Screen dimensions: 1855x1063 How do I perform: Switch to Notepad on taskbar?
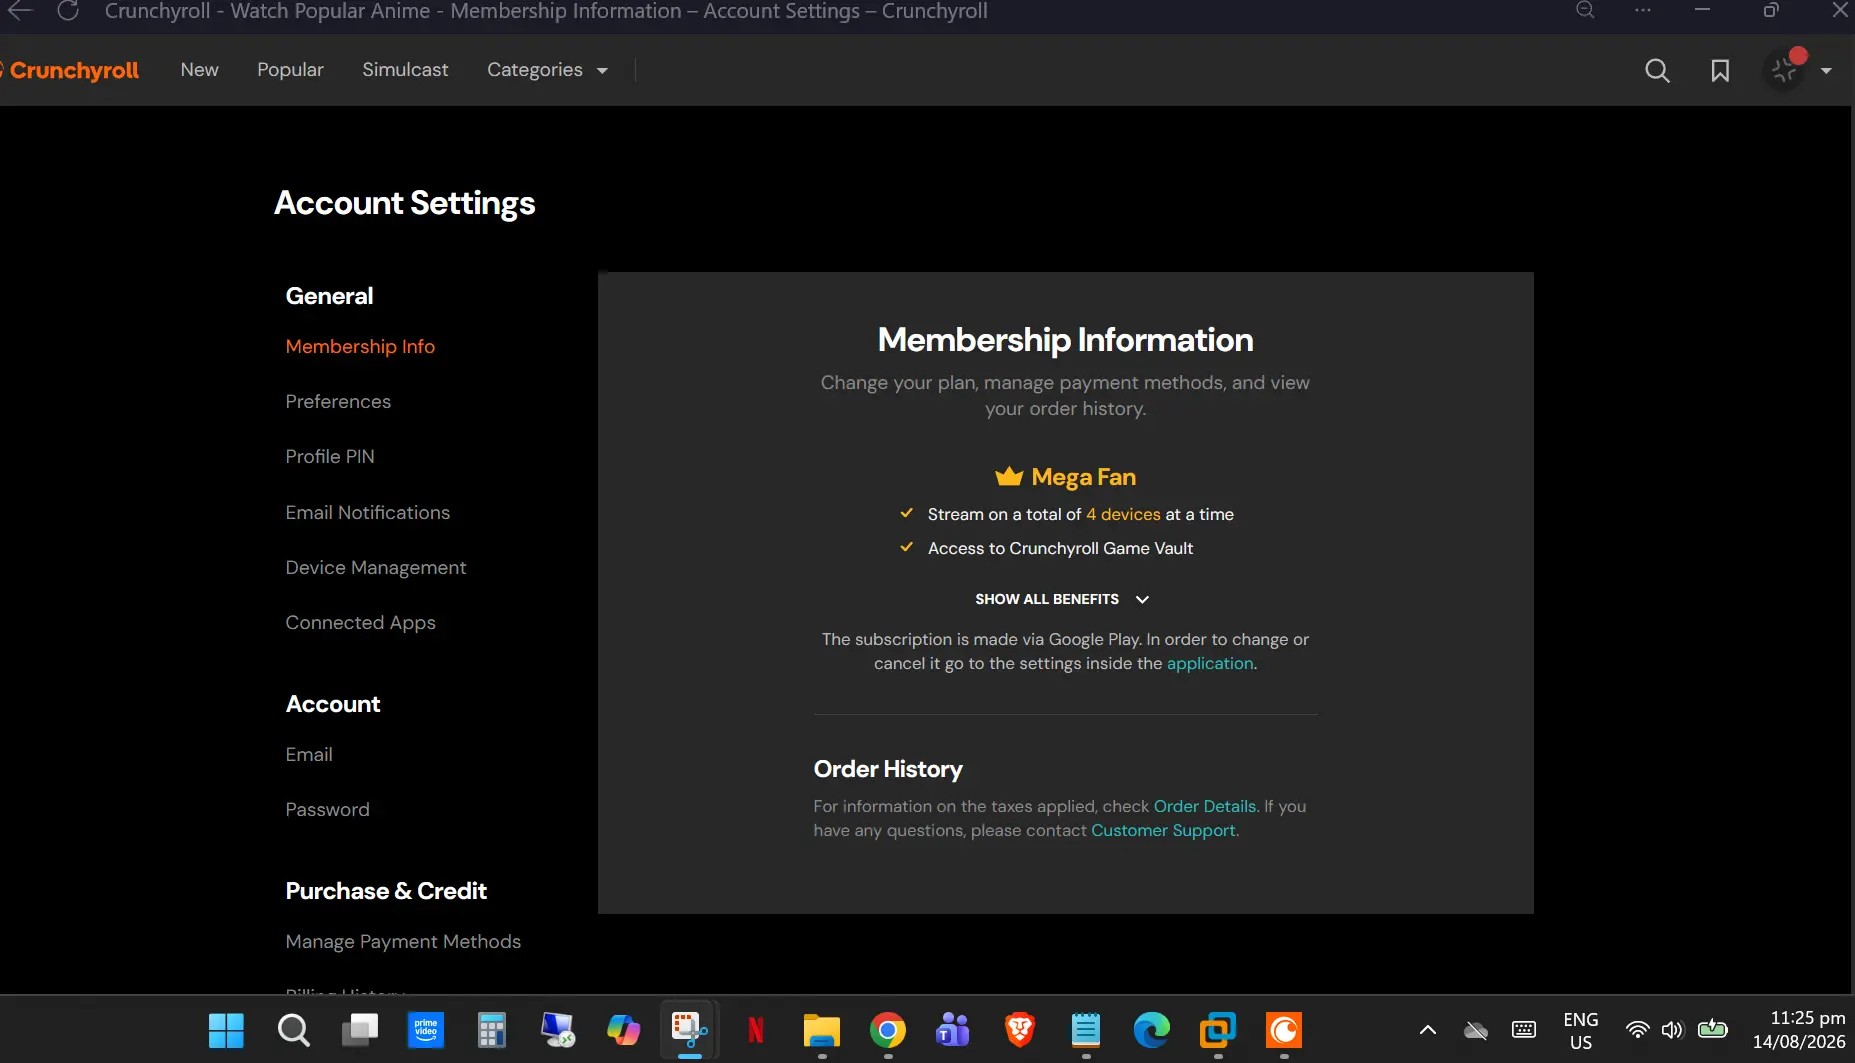click(x=1085, y=1030)
